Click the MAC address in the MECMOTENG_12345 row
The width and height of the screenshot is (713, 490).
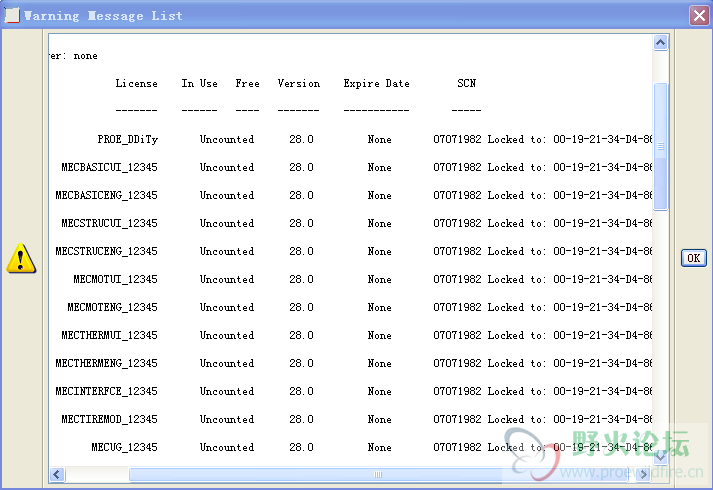603,307
